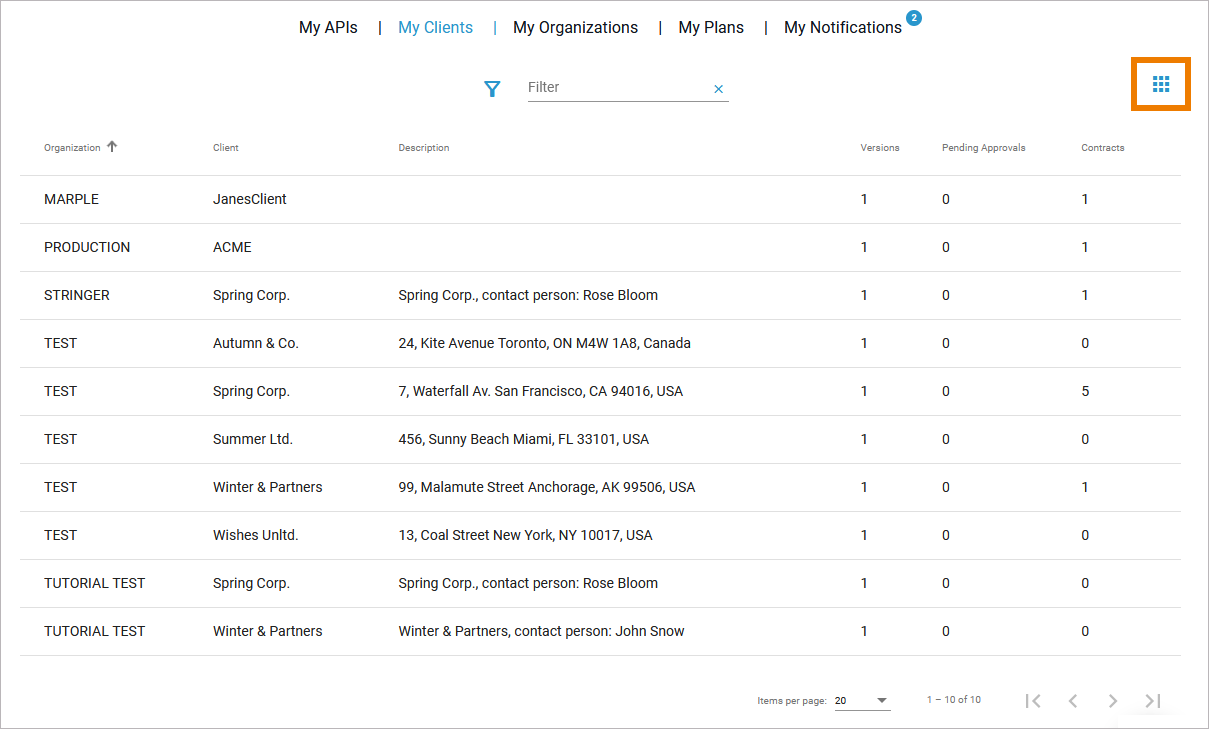Open the My Plans tab

[711, 28]
